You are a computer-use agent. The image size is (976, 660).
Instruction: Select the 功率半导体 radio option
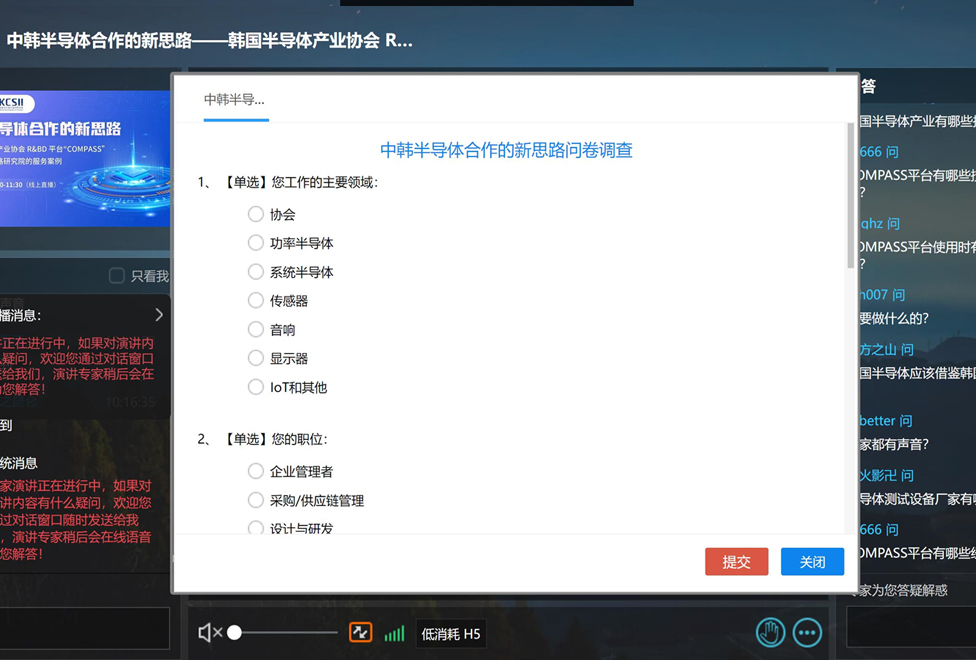pos(255,243)
